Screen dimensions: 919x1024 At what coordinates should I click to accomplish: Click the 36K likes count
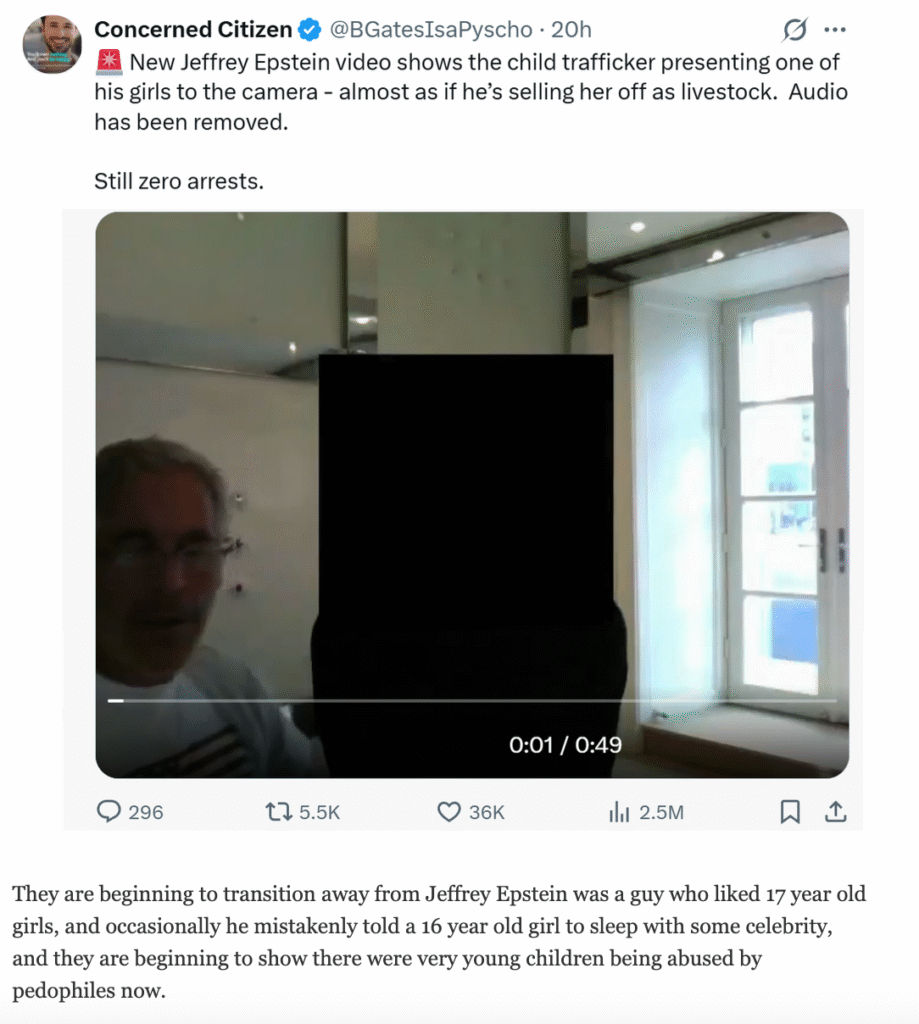(487, 812)
